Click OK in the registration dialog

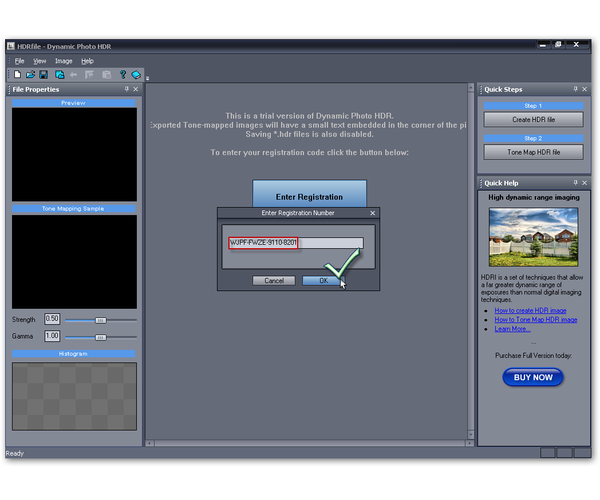323,281
